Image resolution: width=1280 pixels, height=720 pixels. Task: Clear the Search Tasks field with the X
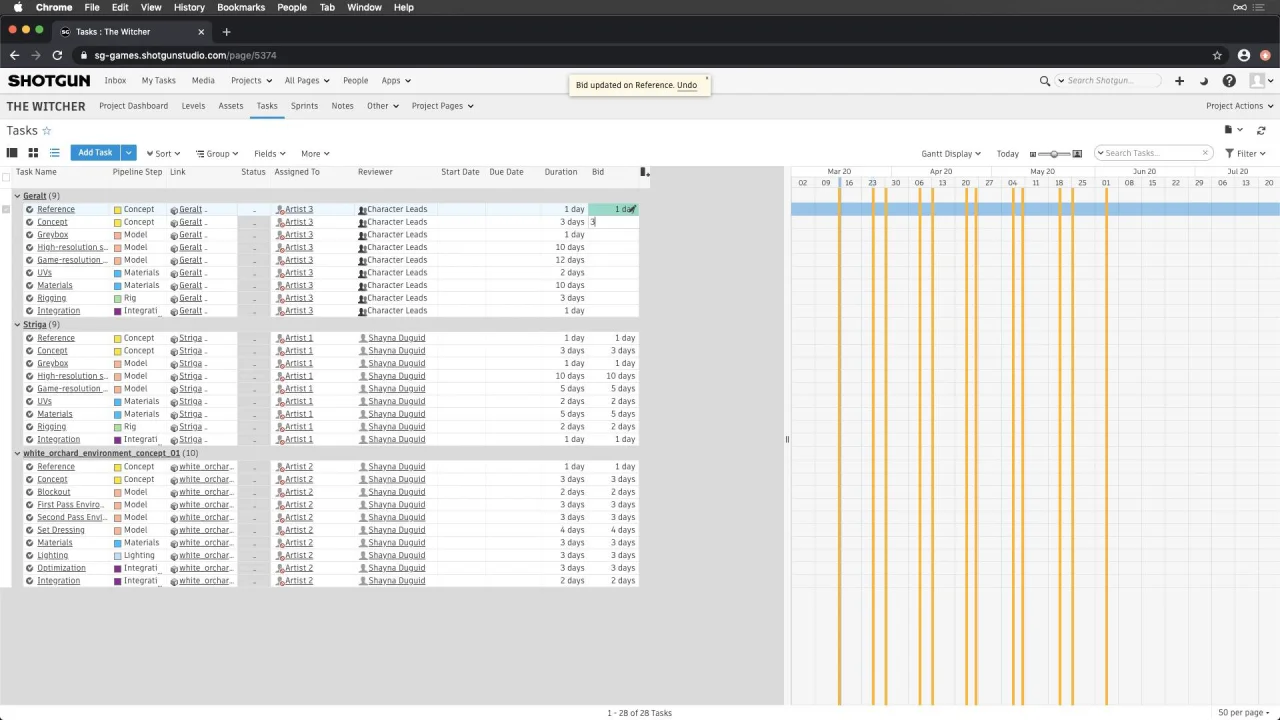1205,153
